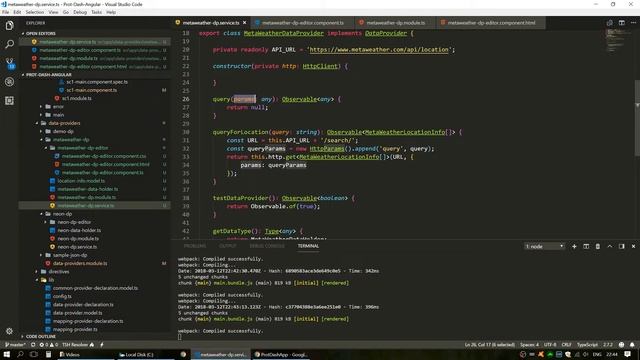Change file encoding UTF-8
The width and height of the screenshot is (640, 360).
(x=550, y=345)
